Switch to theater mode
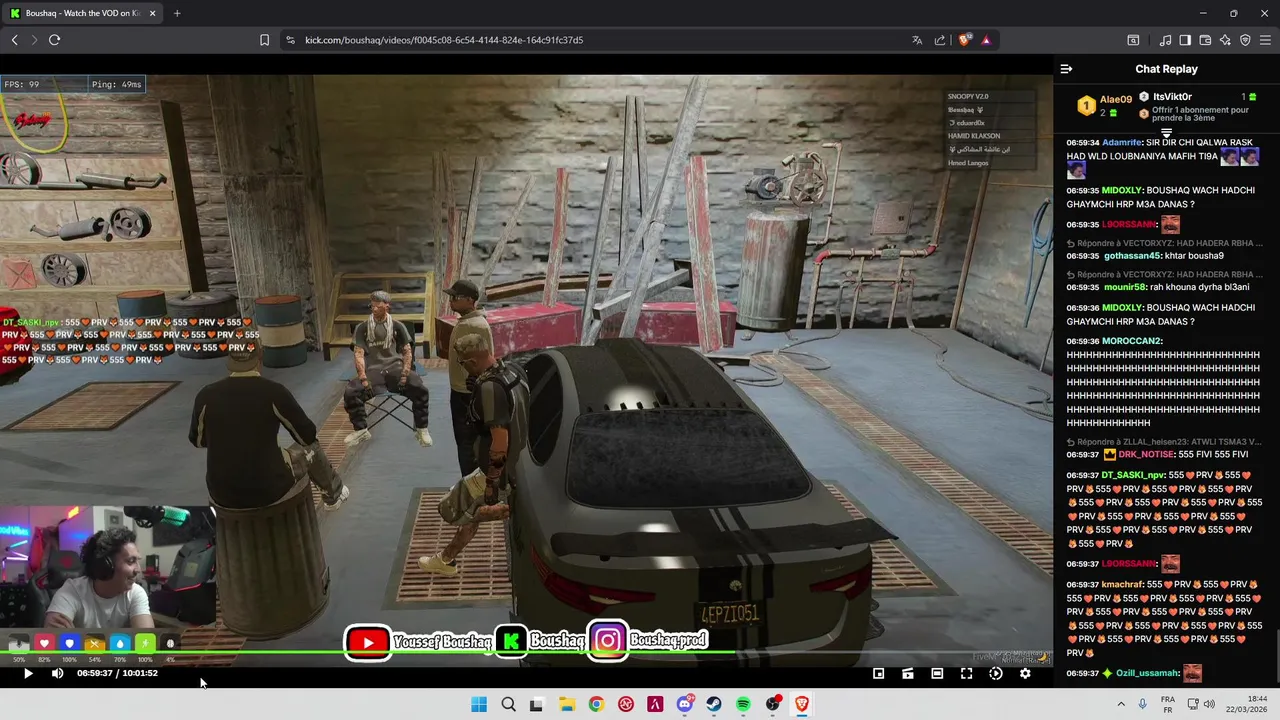Screen dimensions: 1280x720 [x=937, y=674]
